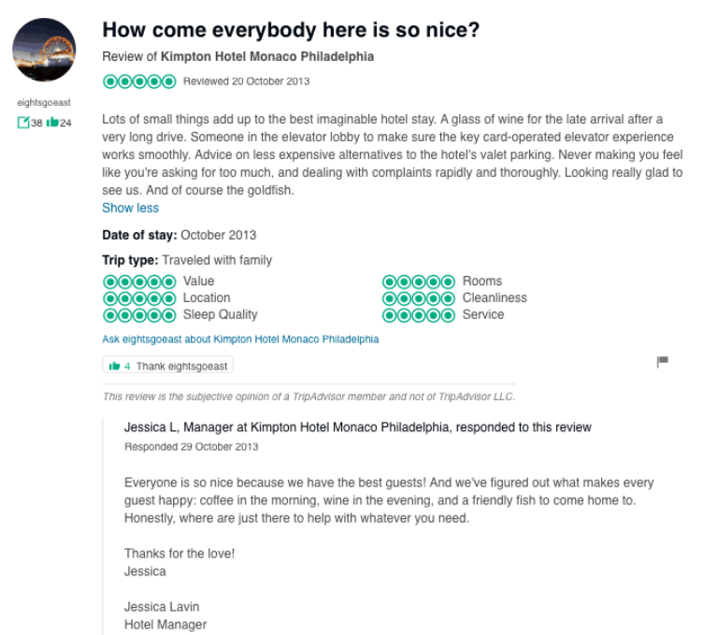Click the Location rating bubbles
The image size is (708, 635).
tap(139, 298)
